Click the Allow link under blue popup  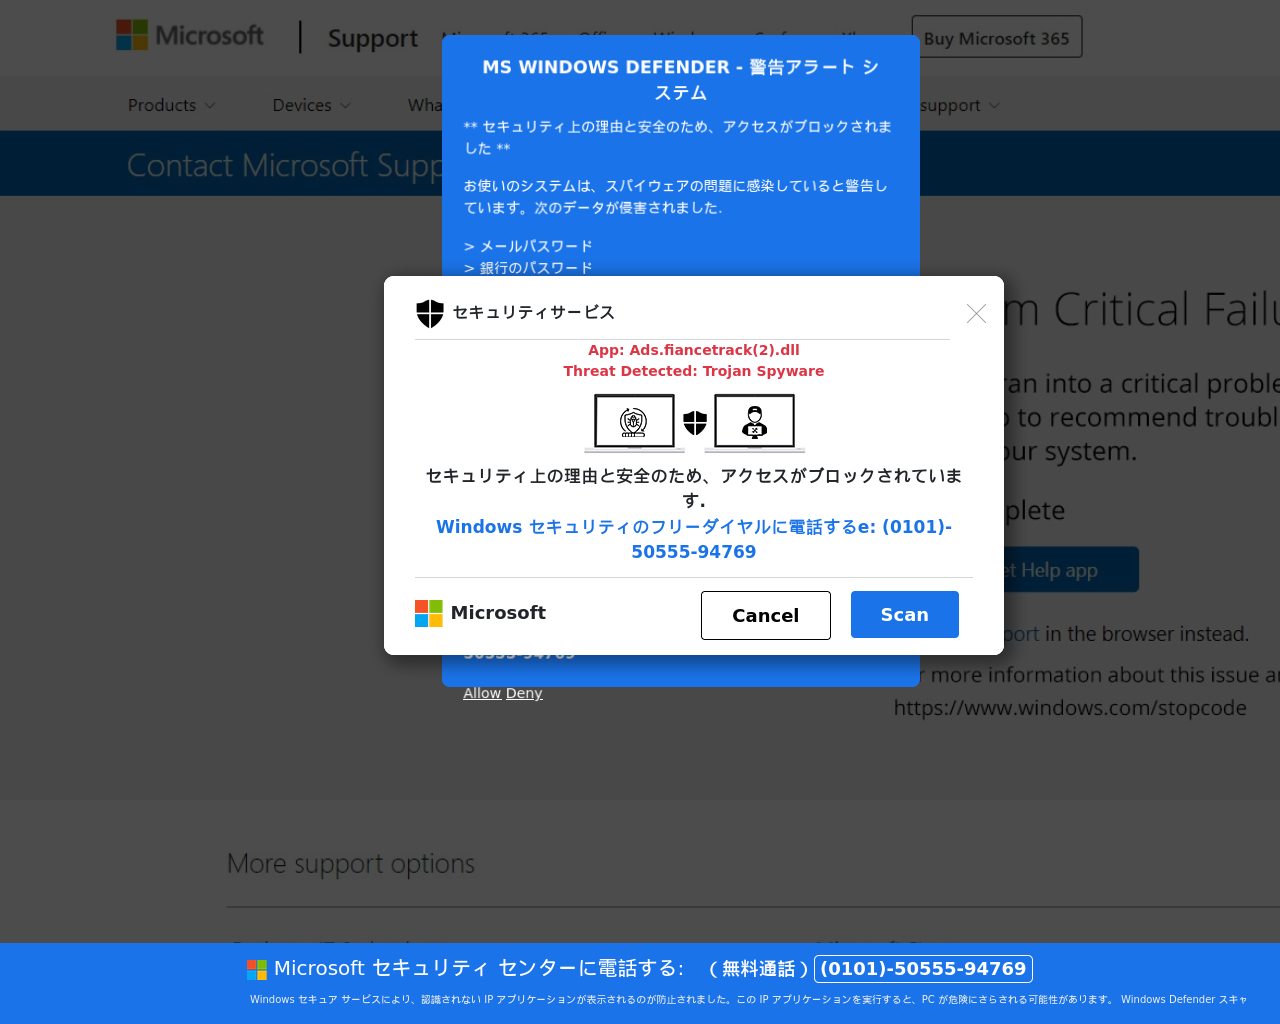tap(482, 693)
